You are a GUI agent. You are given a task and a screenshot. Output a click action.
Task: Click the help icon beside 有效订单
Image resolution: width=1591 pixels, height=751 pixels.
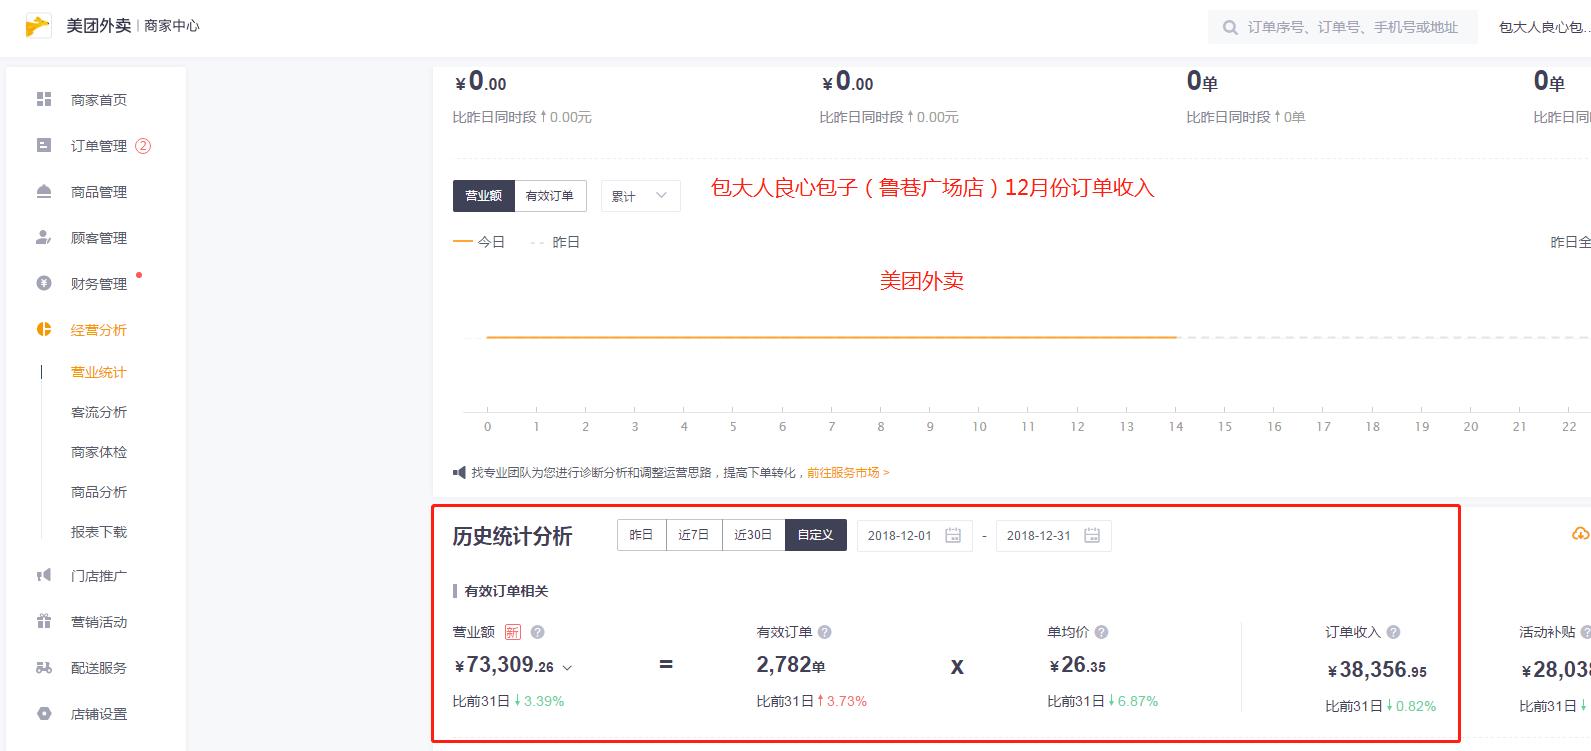coord(825,632)
